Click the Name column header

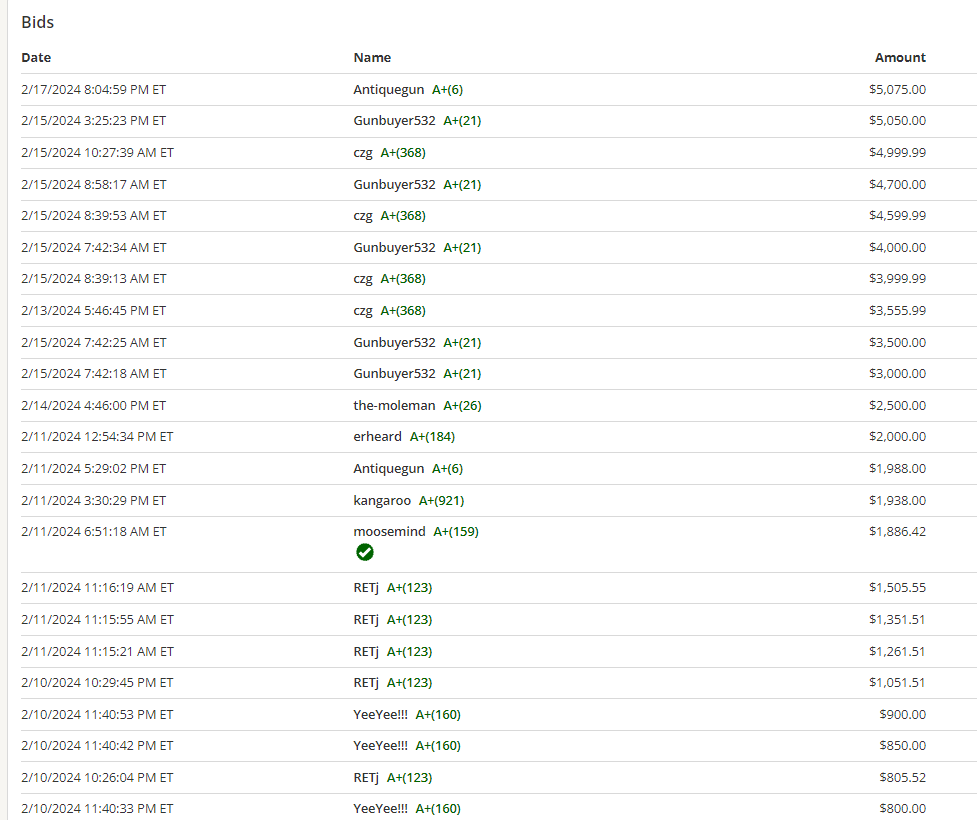pos(372,57)
